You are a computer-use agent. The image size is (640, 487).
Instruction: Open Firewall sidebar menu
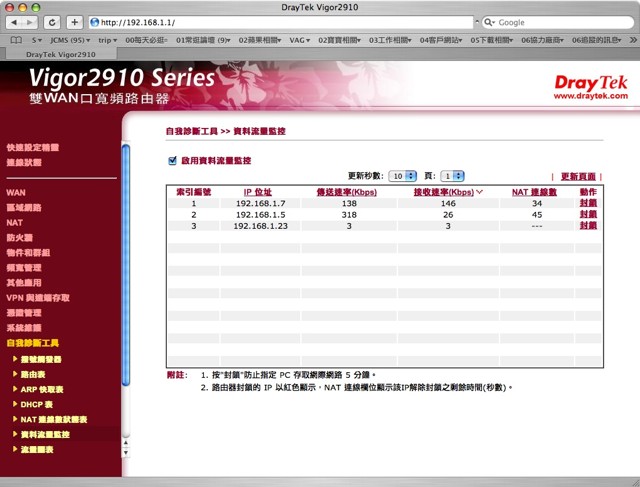tap(19, 238)
